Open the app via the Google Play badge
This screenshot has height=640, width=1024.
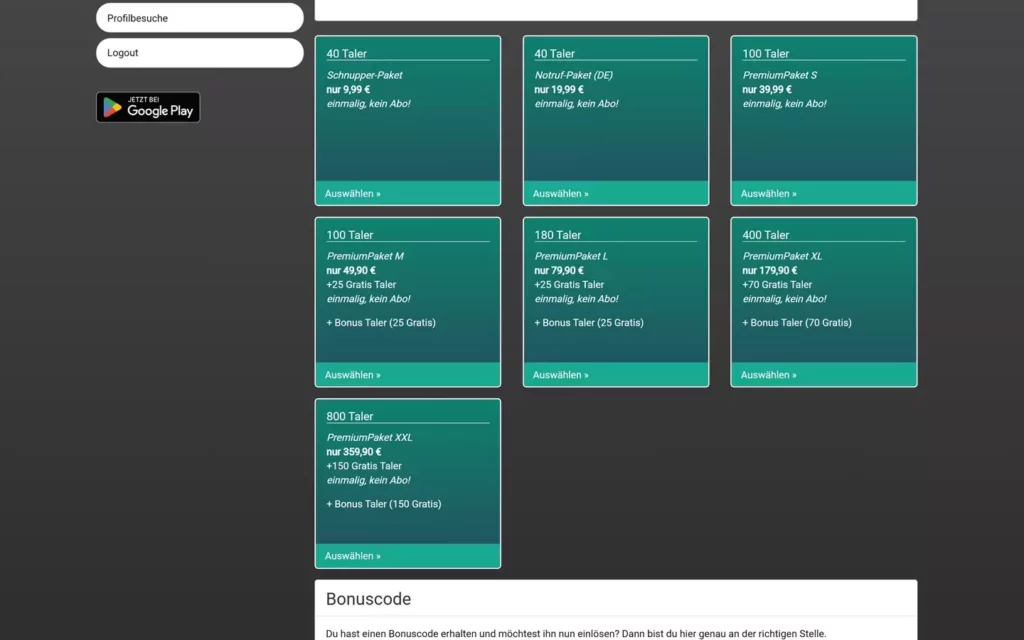click(x=148, y=106)
